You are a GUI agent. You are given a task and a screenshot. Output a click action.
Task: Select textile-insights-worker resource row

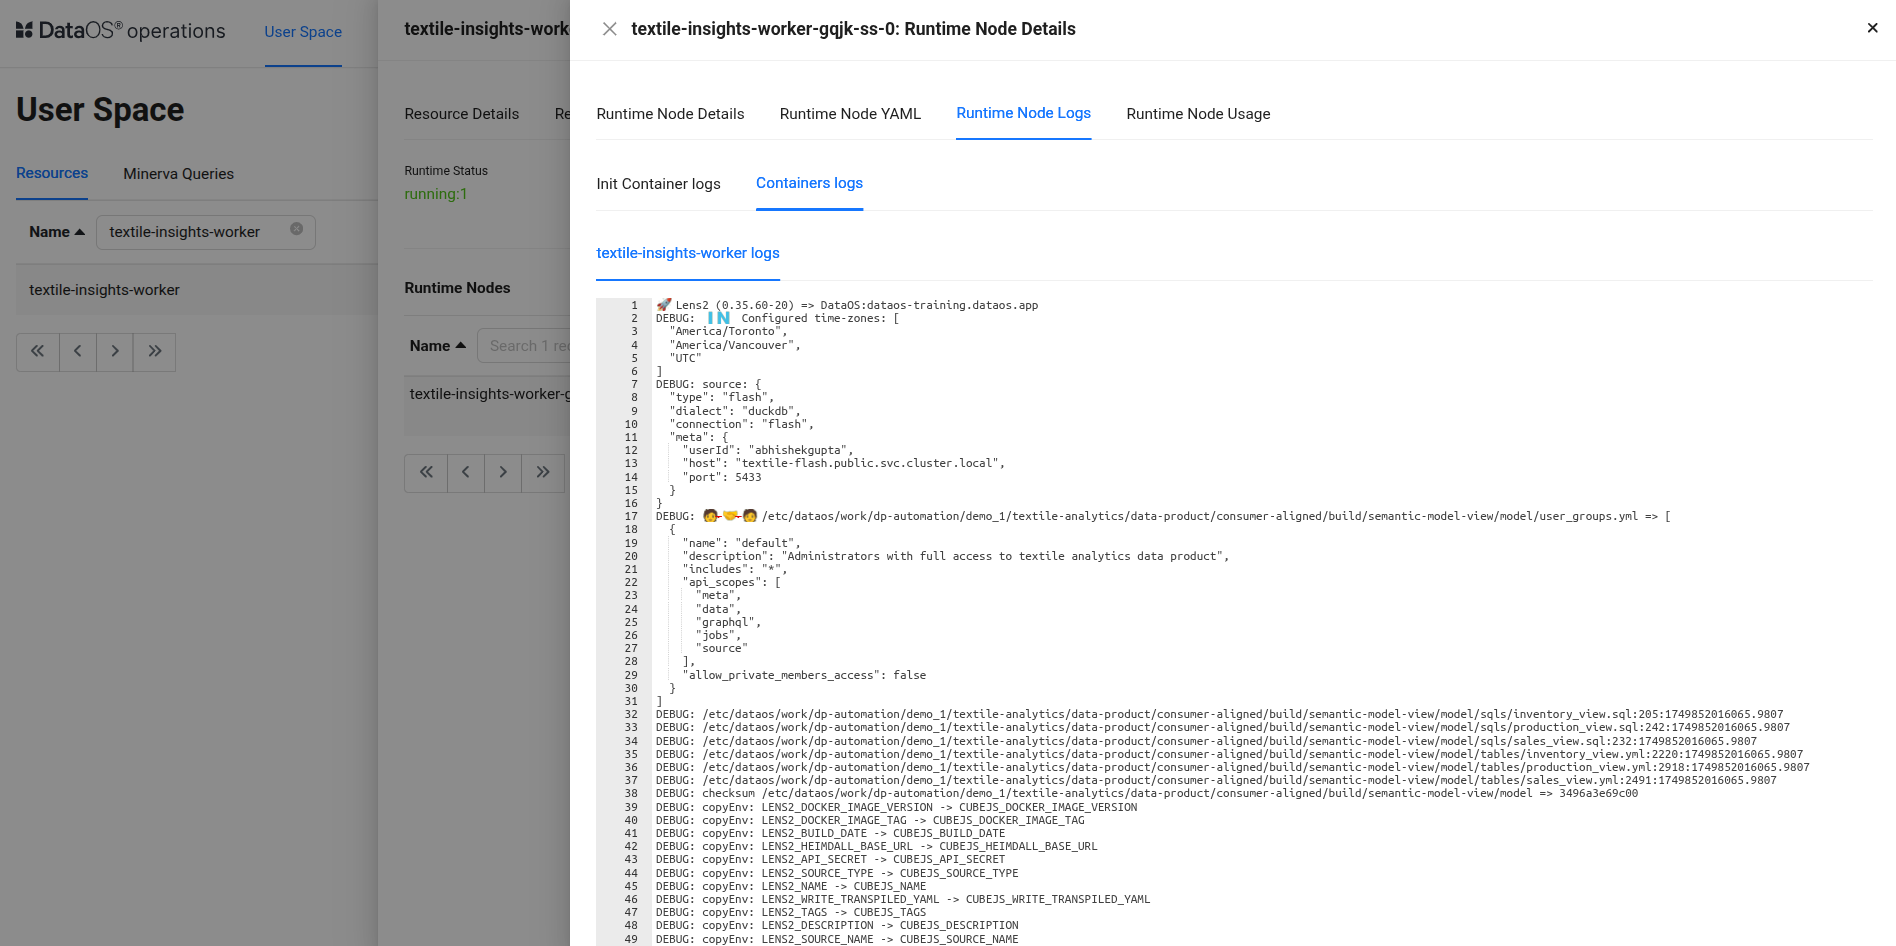tap(105, 290)
